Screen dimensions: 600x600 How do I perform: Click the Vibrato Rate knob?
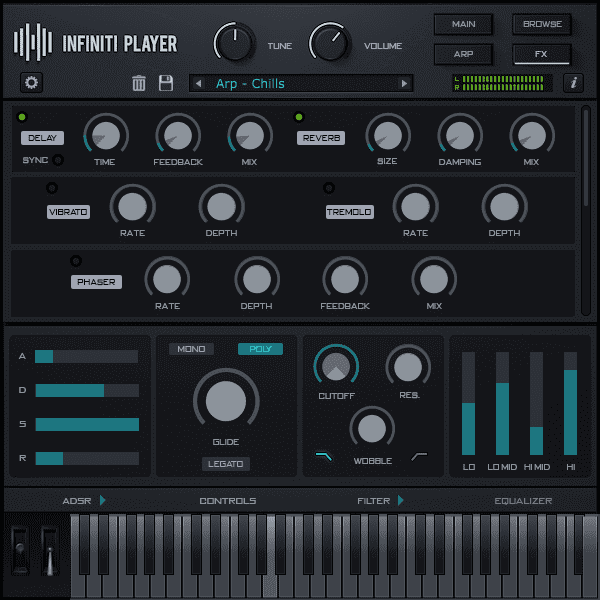pos(132,207)
